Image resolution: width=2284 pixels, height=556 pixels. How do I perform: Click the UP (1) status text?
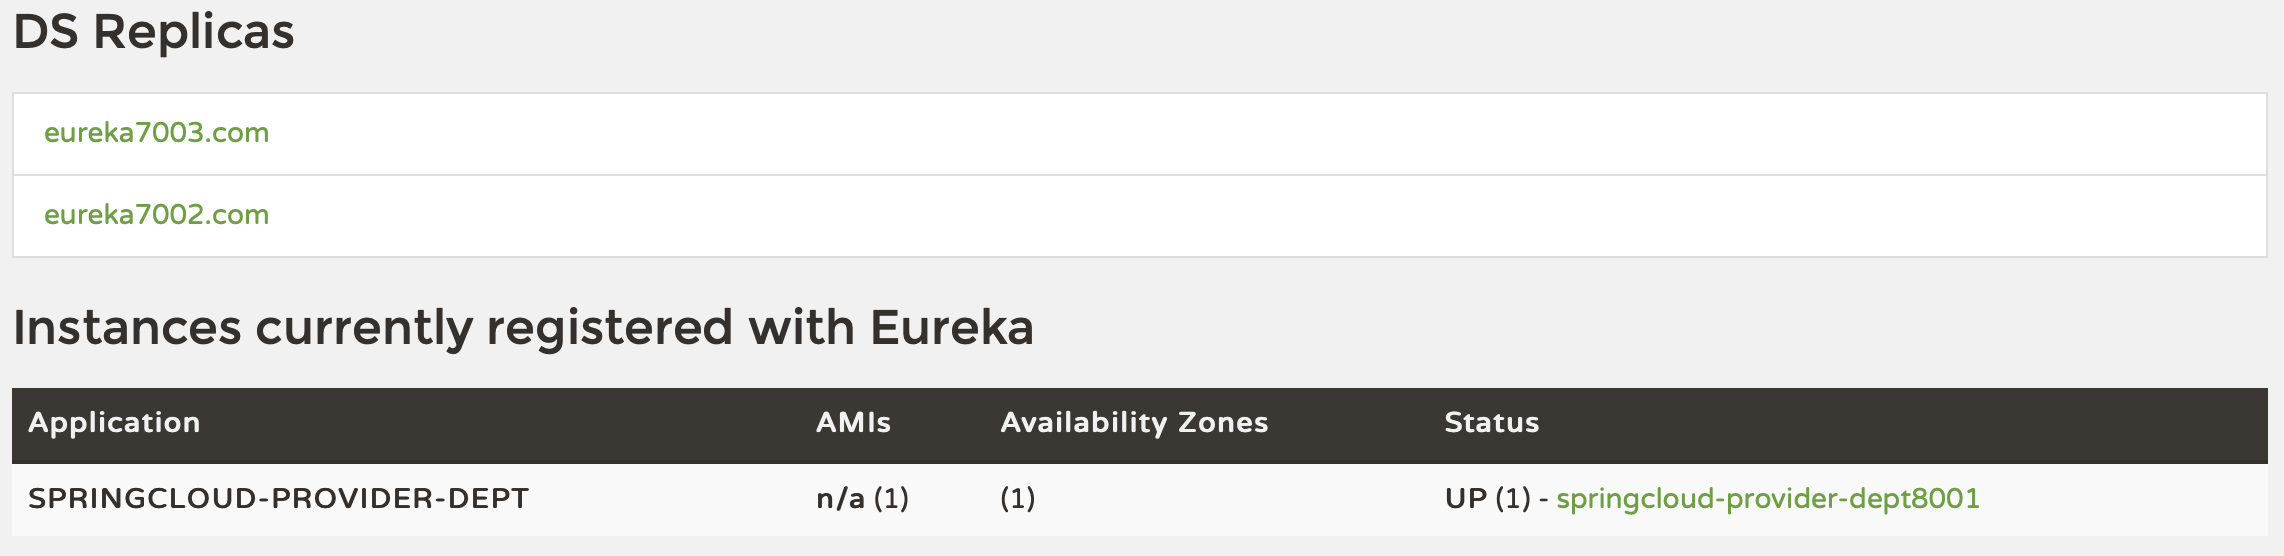(1487, 499)
